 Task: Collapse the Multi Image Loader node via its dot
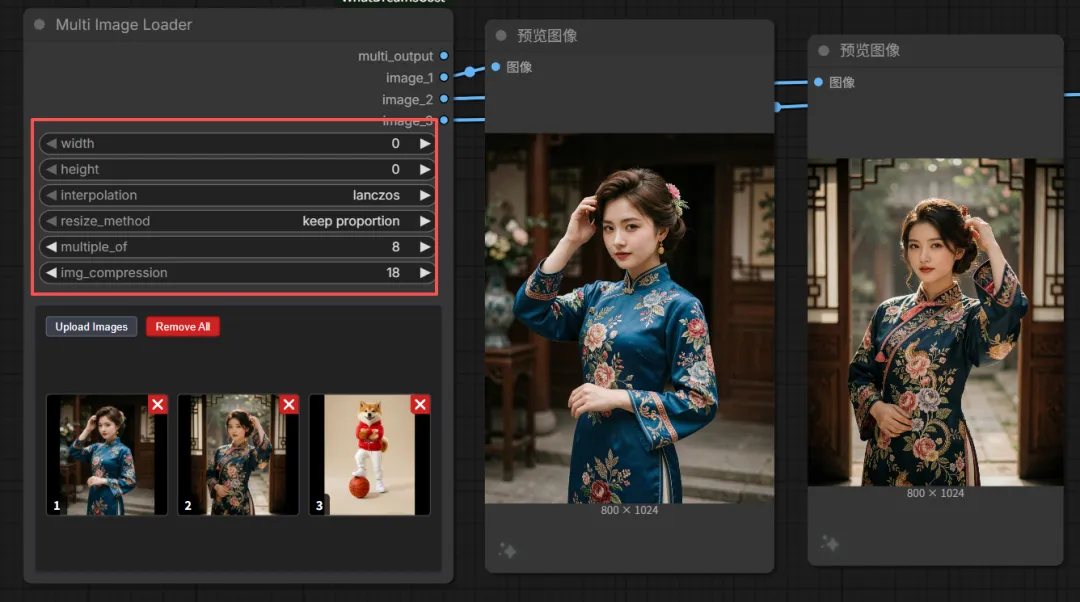(39, 25)
